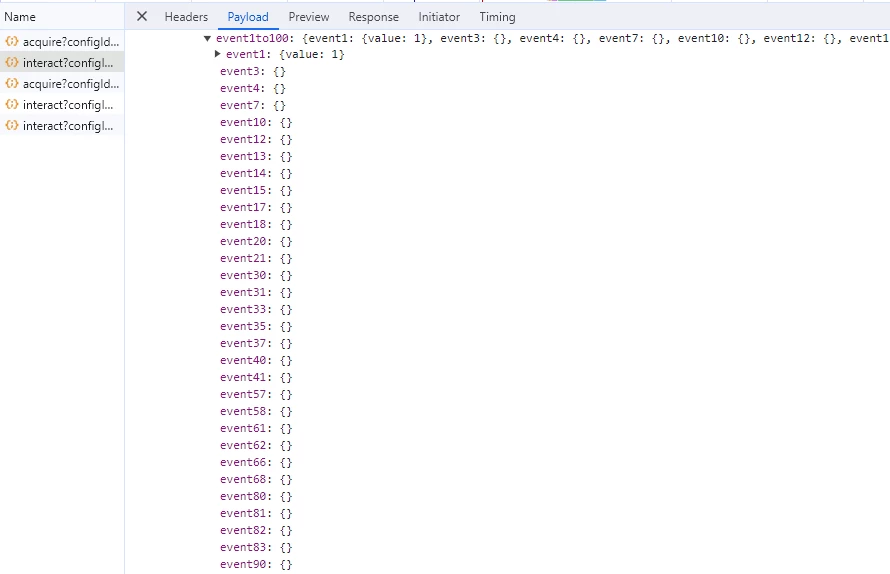
Task: Click the event7 property row
Action: pyautogui.click(x=253, y=106)
